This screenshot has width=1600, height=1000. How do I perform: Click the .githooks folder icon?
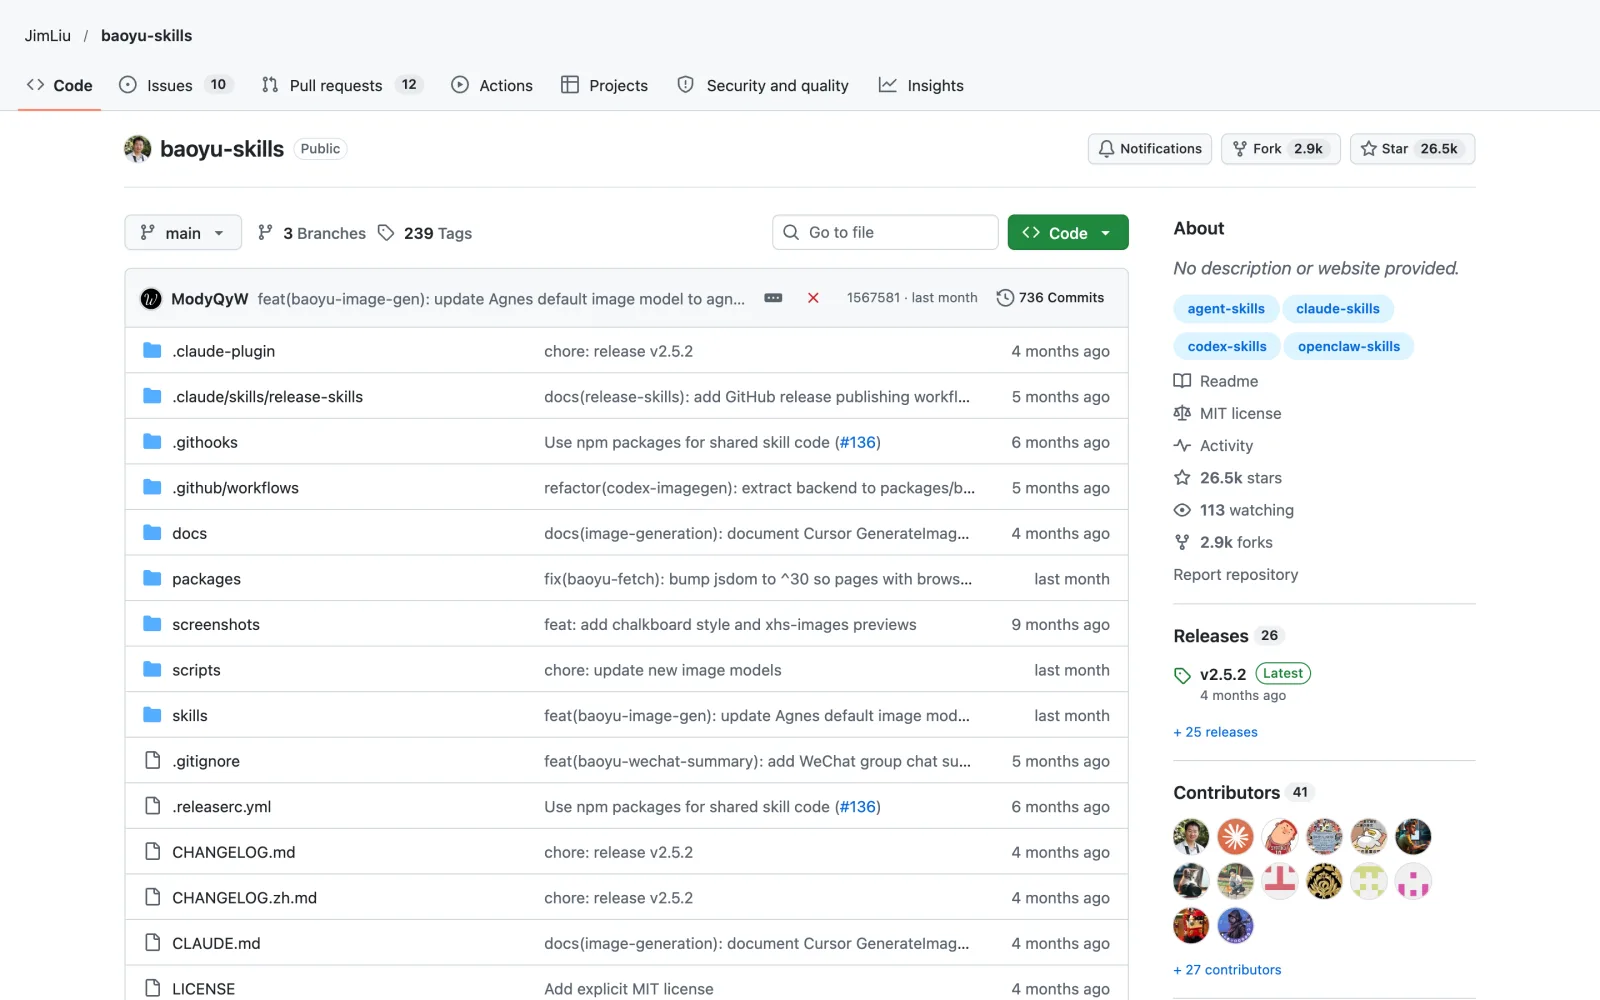coord(152,442)
